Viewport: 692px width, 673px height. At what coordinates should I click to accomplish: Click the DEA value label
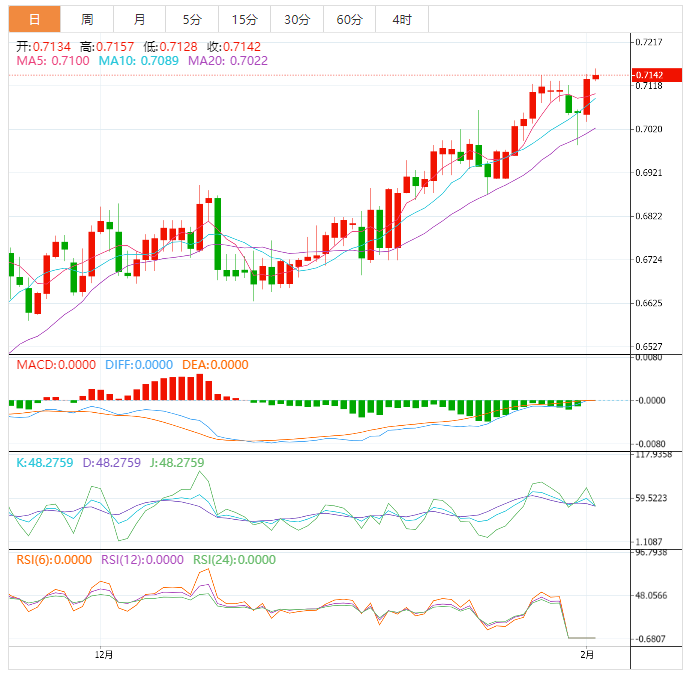pos(215,365)
